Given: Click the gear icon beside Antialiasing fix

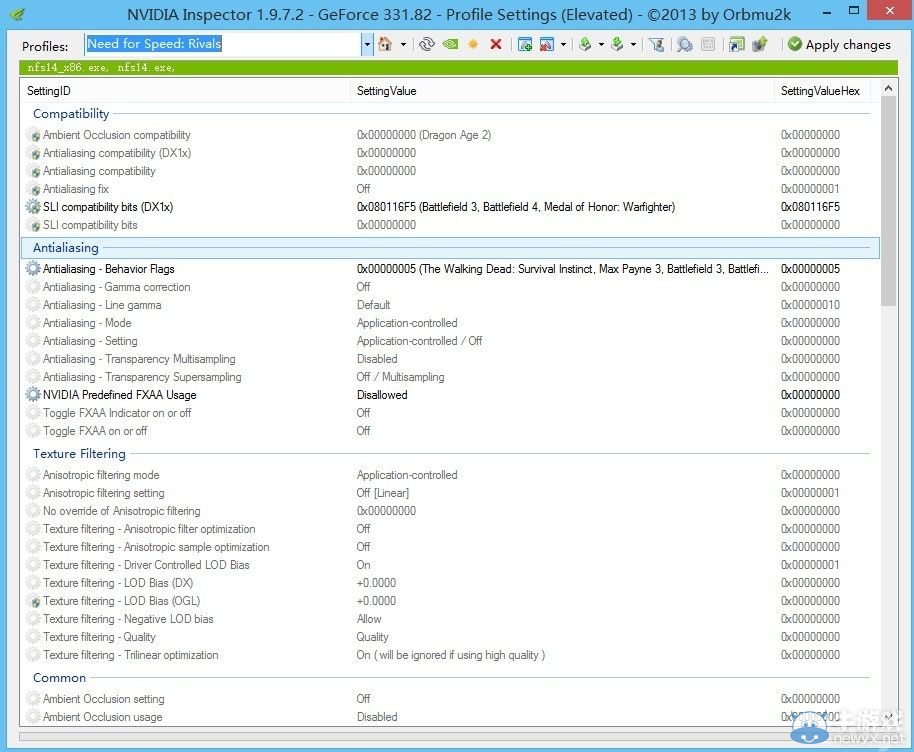Looking at the screenshot, I should click(34, 189).
